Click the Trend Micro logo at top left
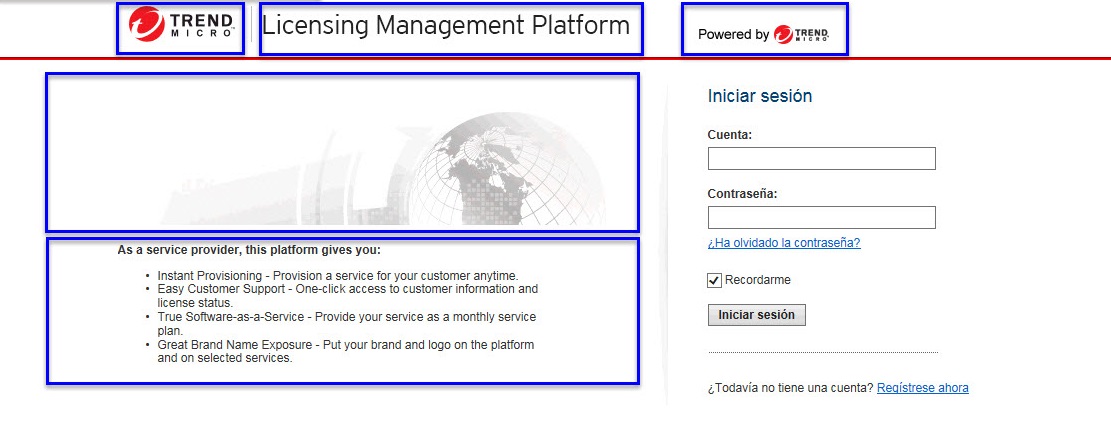The image size is (1111, 437). point(180,28)
